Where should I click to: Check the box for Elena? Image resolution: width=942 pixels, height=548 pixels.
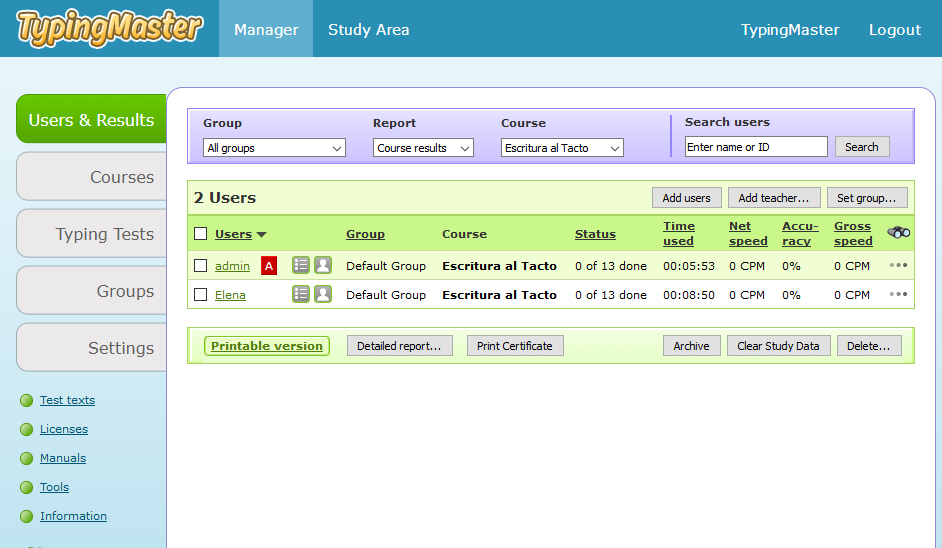(201, 294)
